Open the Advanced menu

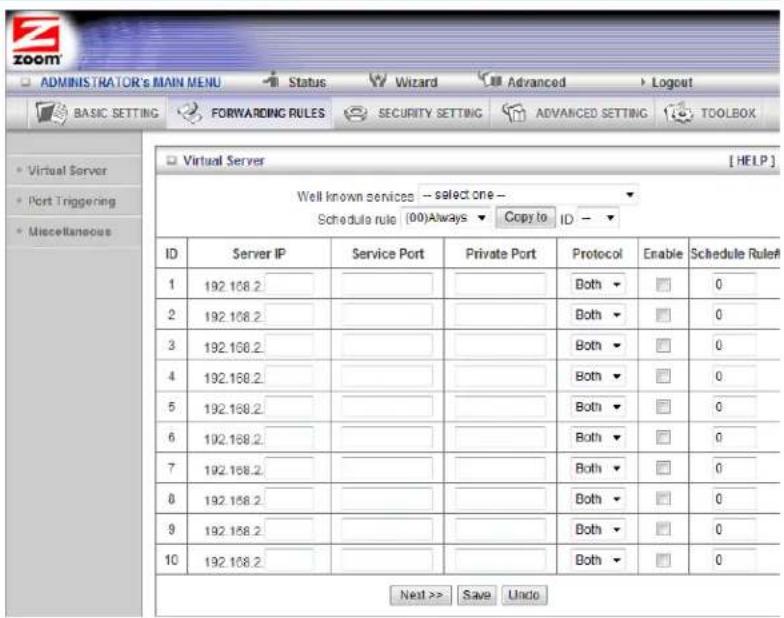tap(536, 82)
